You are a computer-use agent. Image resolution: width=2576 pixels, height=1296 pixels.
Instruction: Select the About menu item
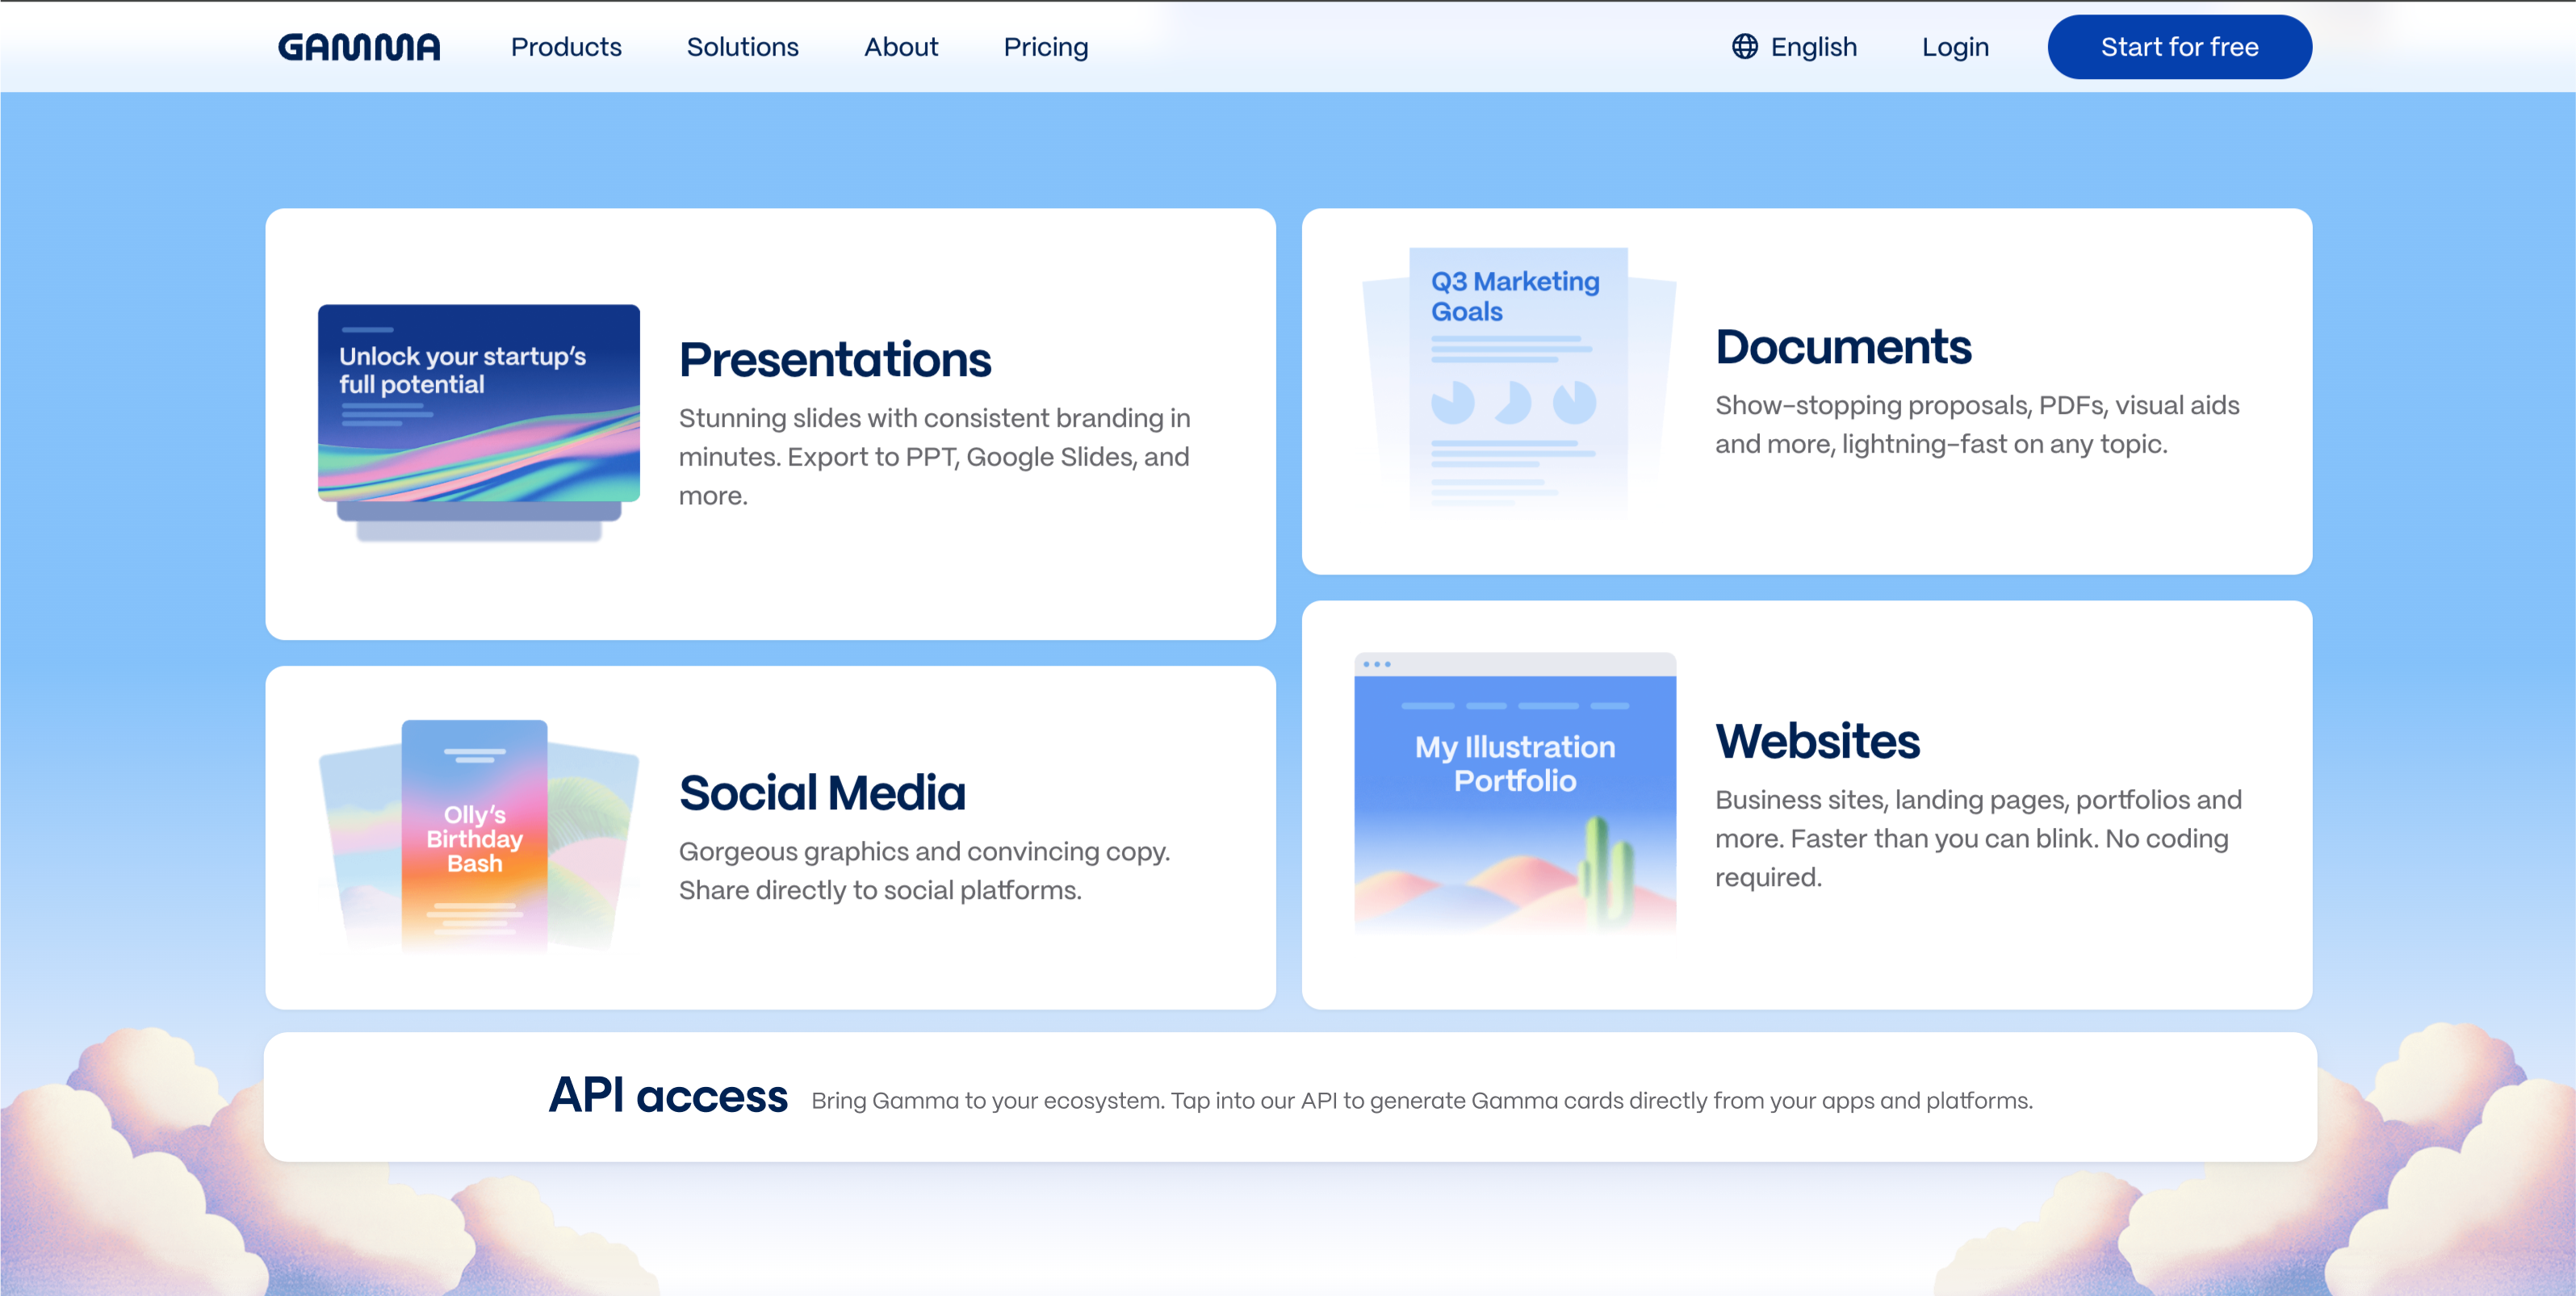point(900,46)
